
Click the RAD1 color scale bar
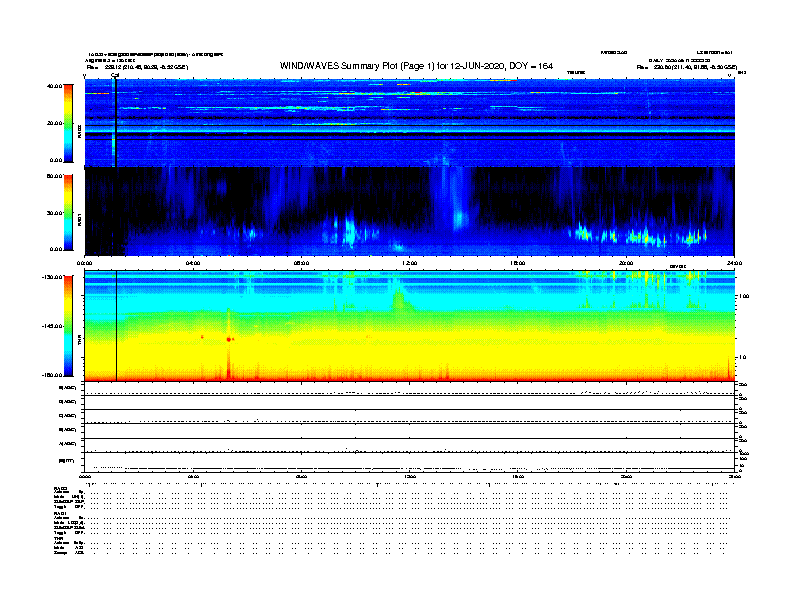tap(69, 213)
